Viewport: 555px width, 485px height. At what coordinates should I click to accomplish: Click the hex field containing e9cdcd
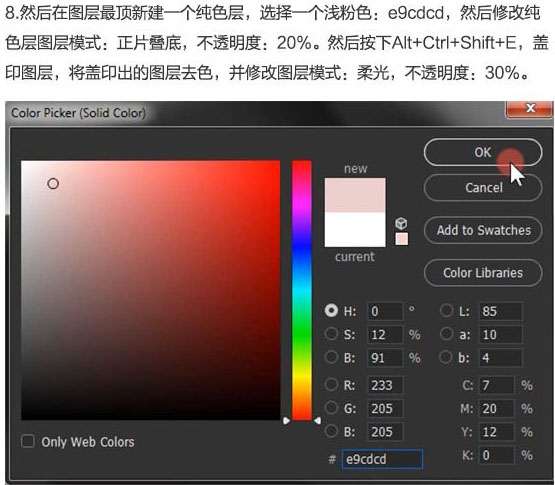(382, 459)
